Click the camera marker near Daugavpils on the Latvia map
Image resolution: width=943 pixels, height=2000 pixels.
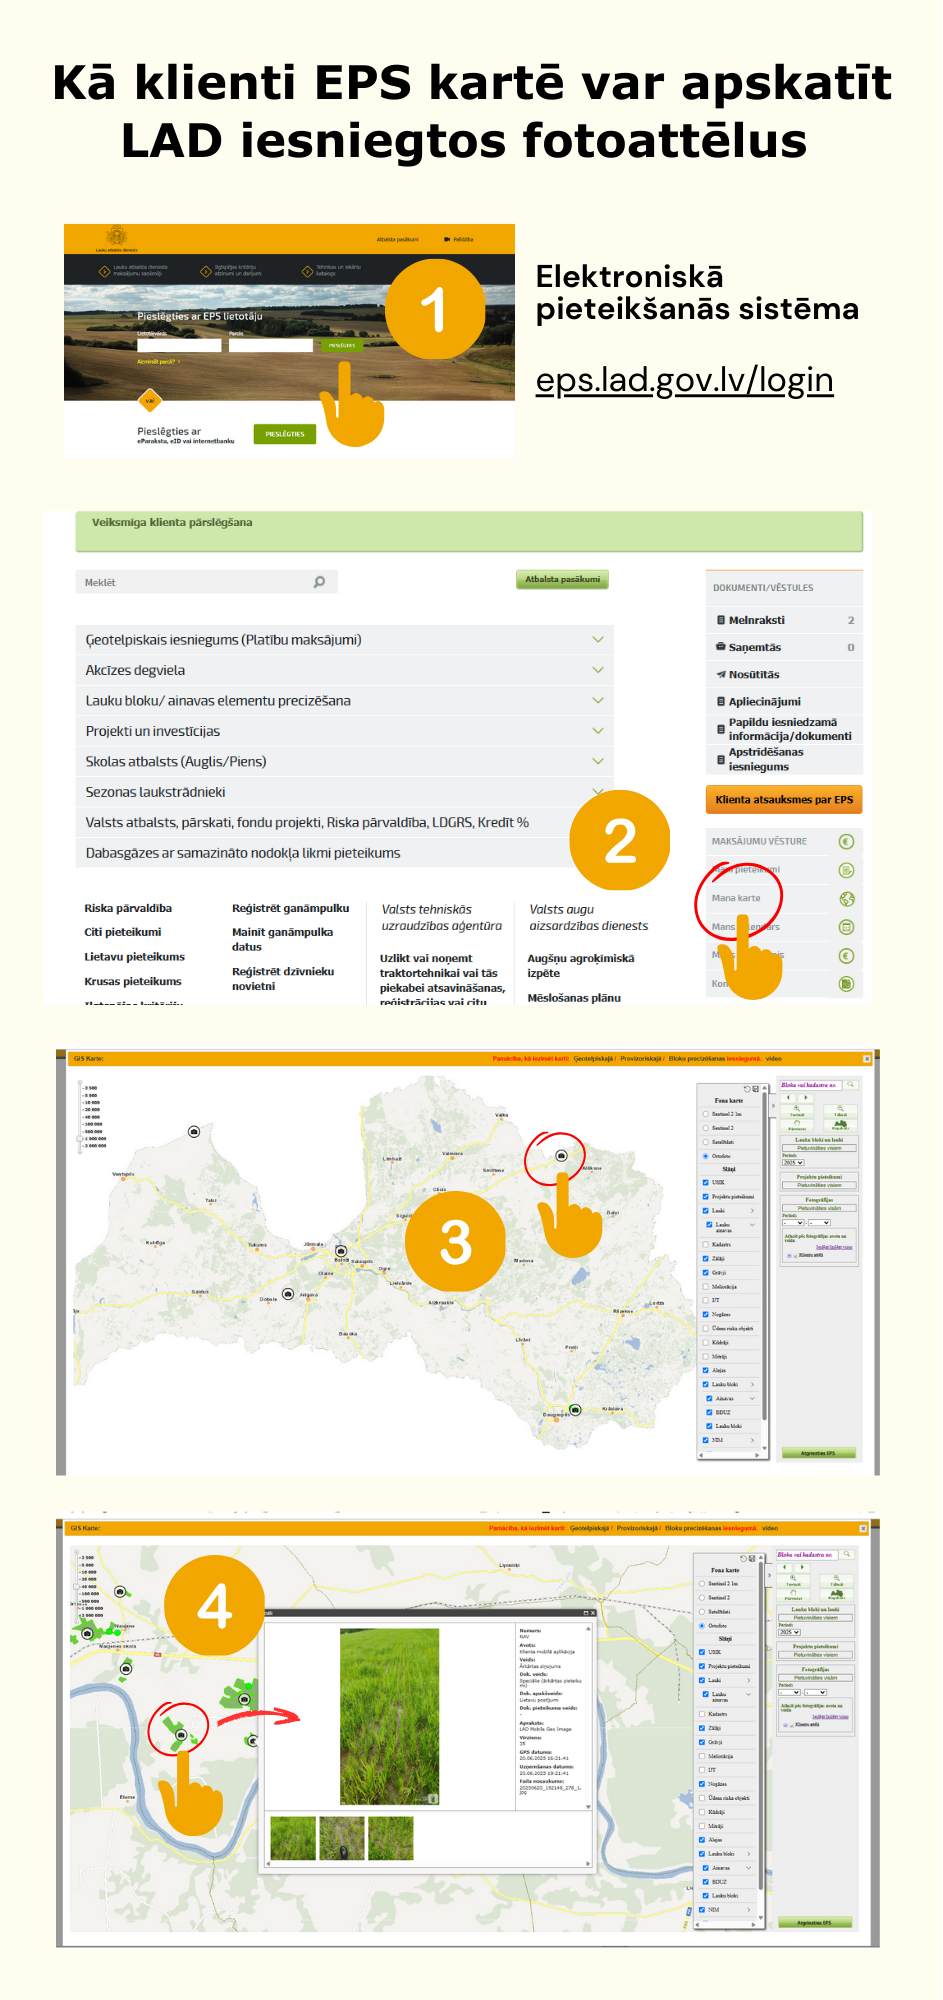575,1410
